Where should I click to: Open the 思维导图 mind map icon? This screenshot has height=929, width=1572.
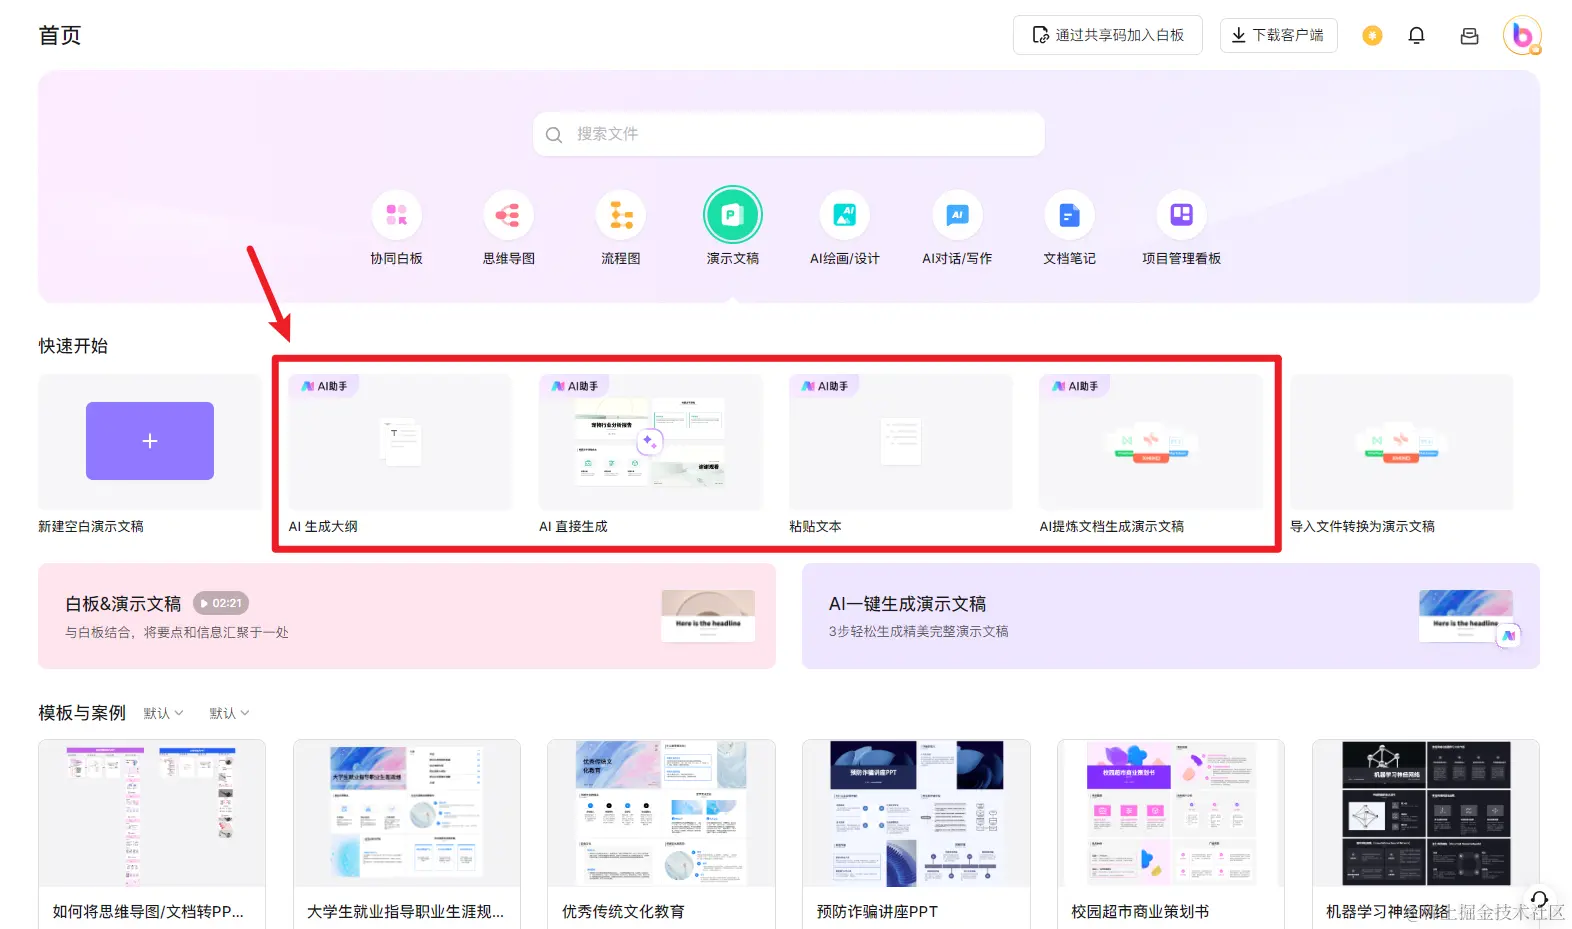(x=508, y=215)
